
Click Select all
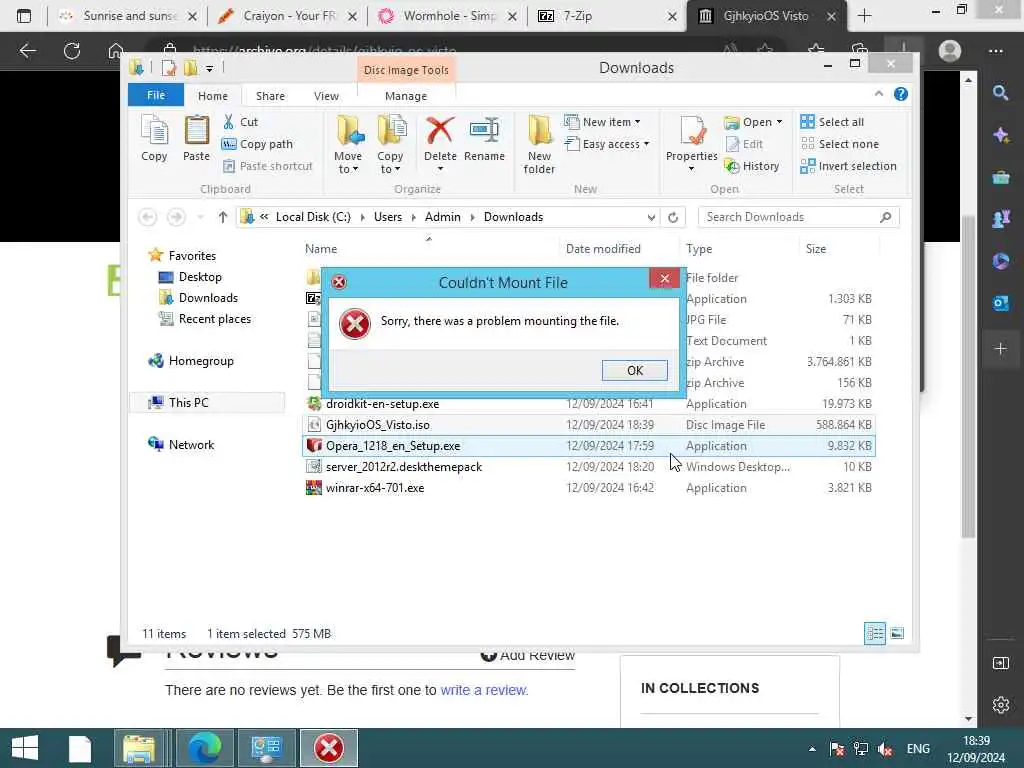tap(832, 121)
